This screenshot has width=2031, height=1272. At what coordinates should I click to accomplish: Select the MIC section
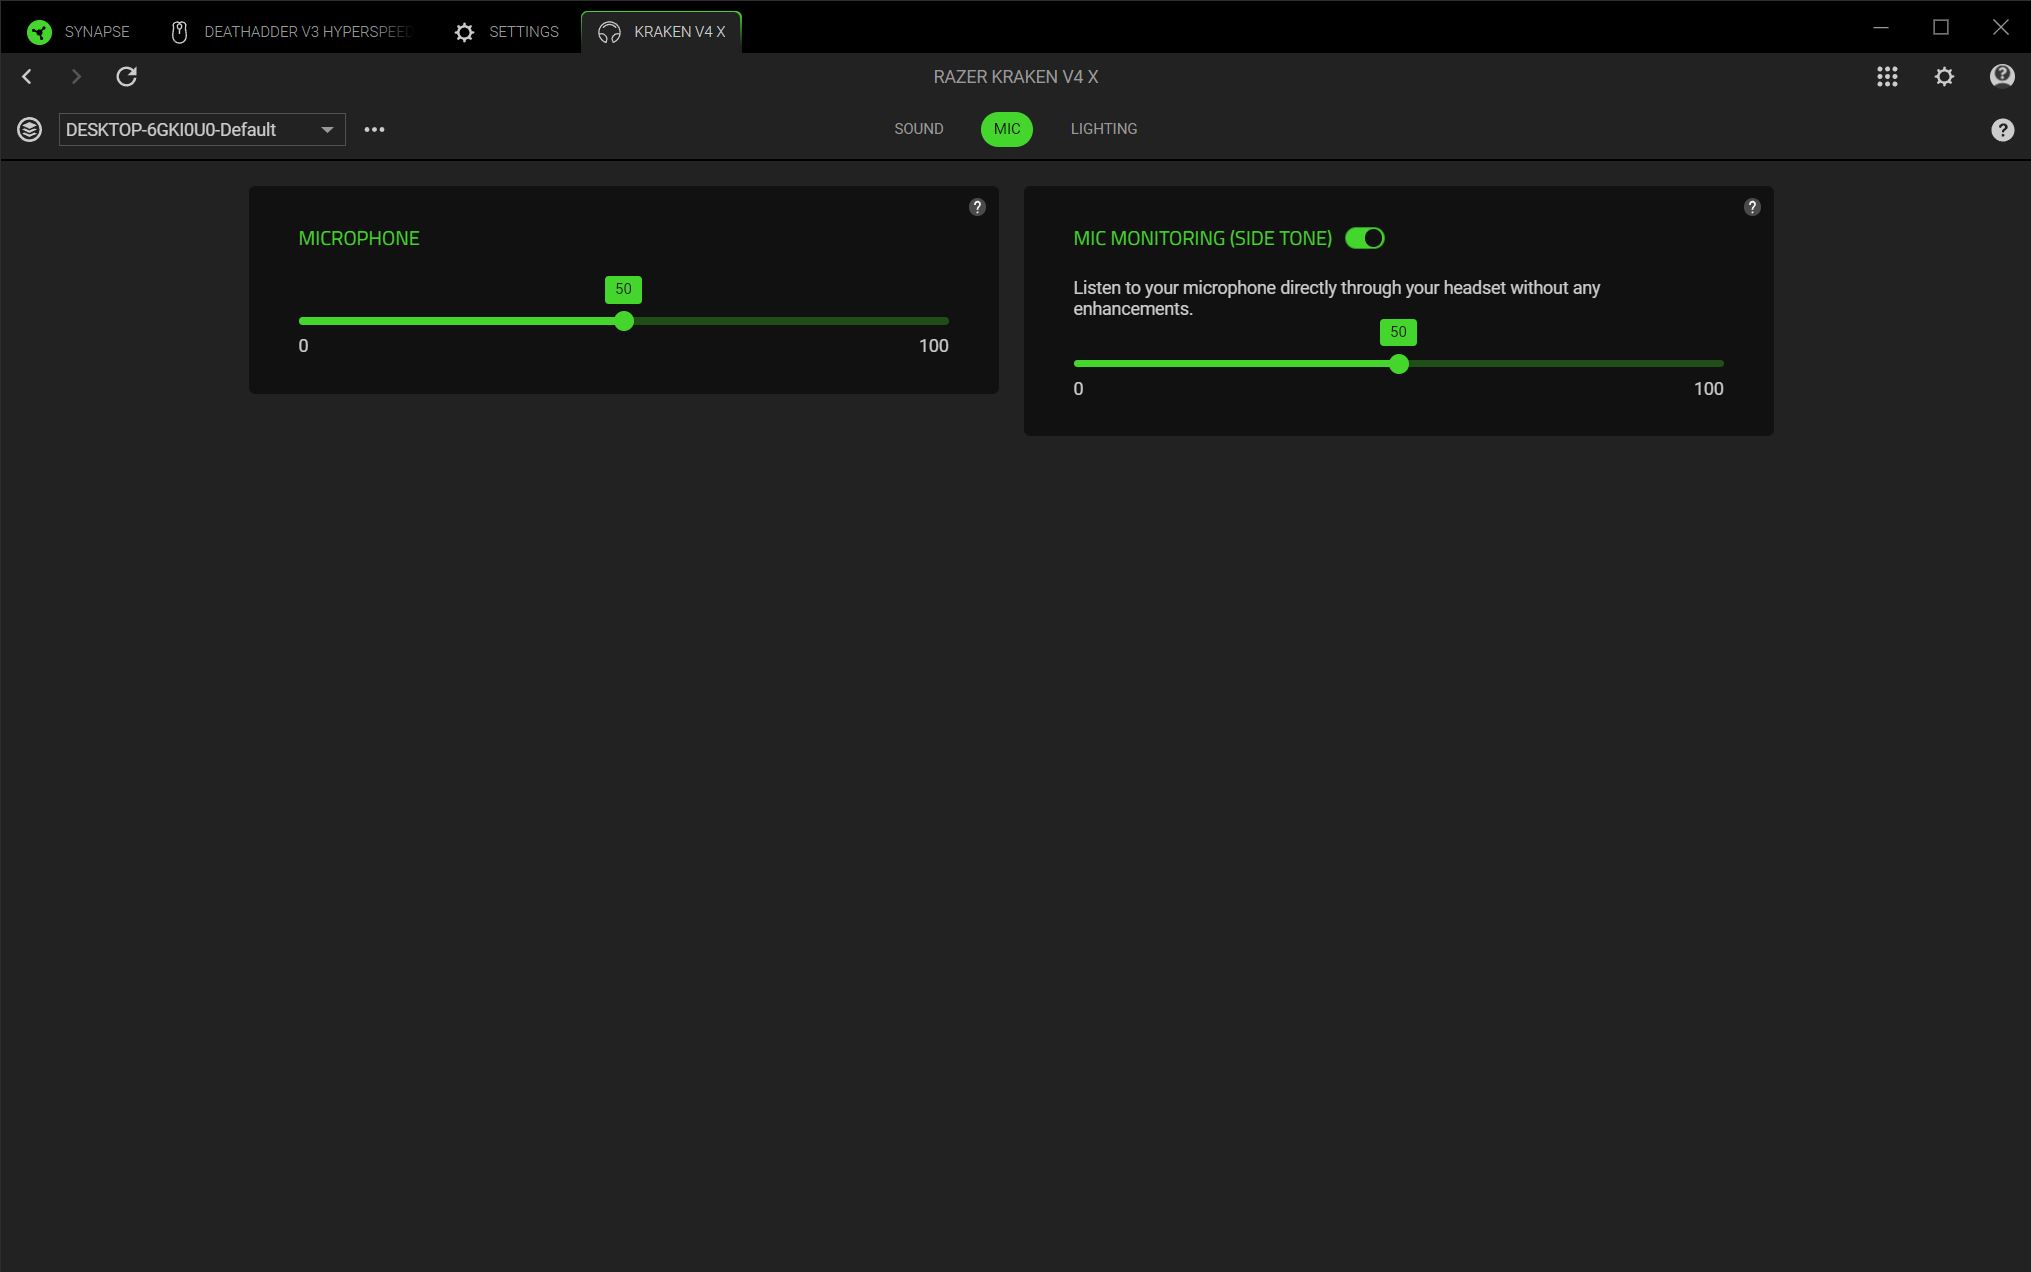coord(1007,129)
